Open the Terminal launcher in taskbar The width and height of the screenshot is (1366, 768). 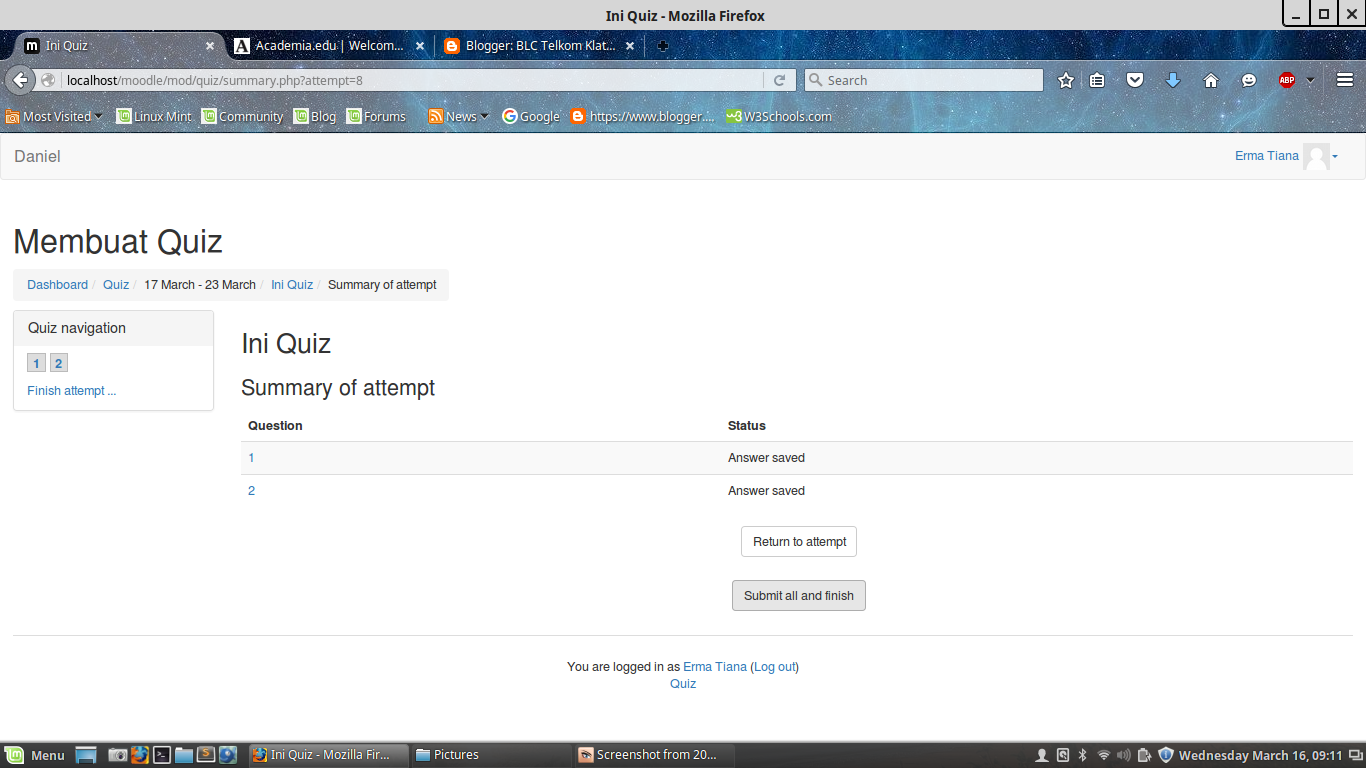click(x=161, y=755)
